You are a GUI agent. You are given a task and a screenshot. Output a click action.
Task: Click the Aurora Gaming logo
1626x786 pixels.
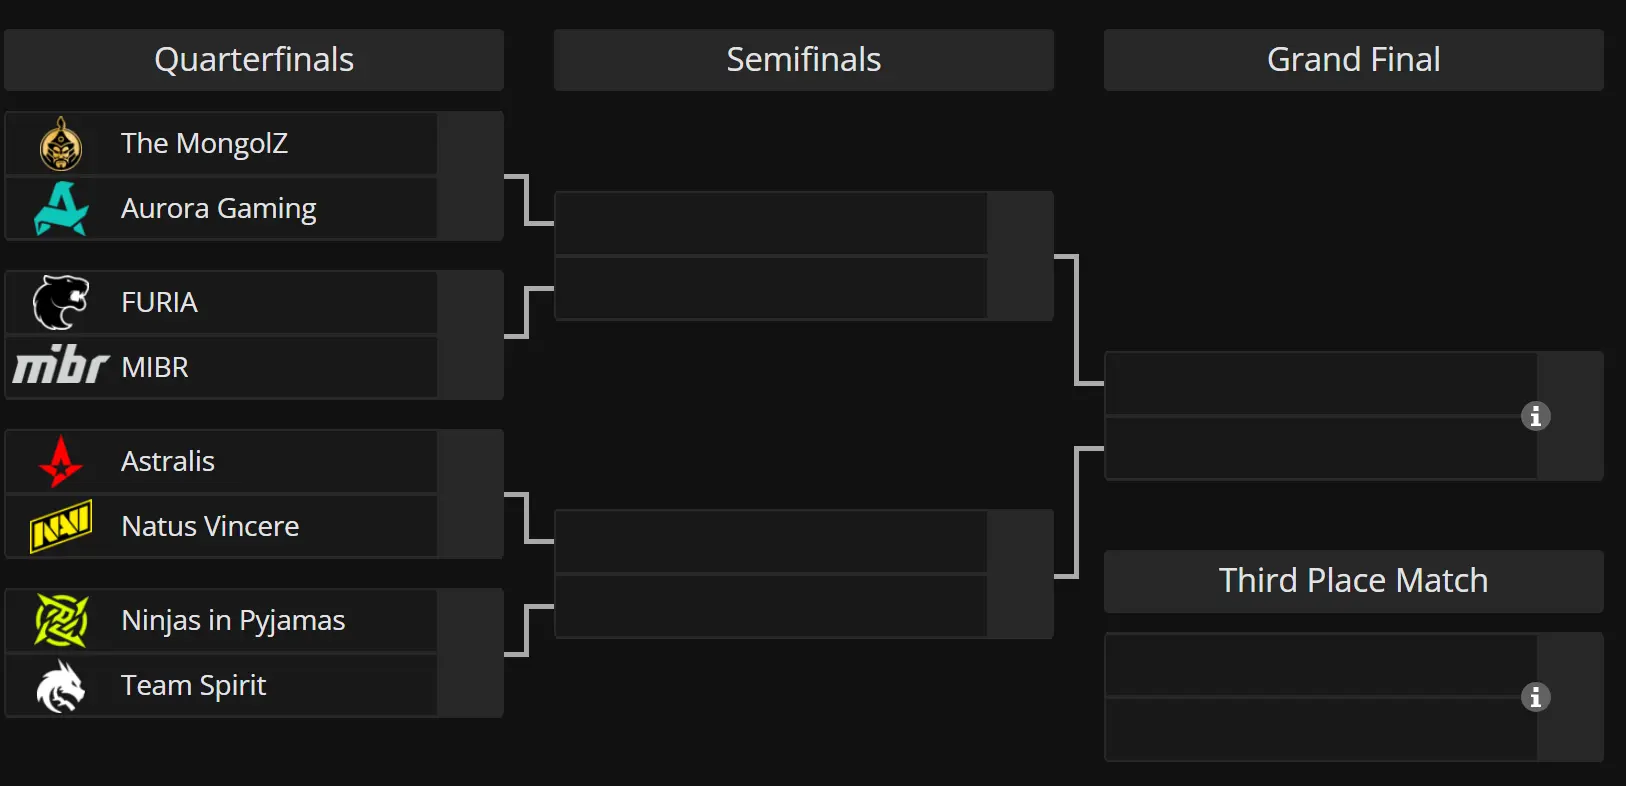[x=61, y=208]
